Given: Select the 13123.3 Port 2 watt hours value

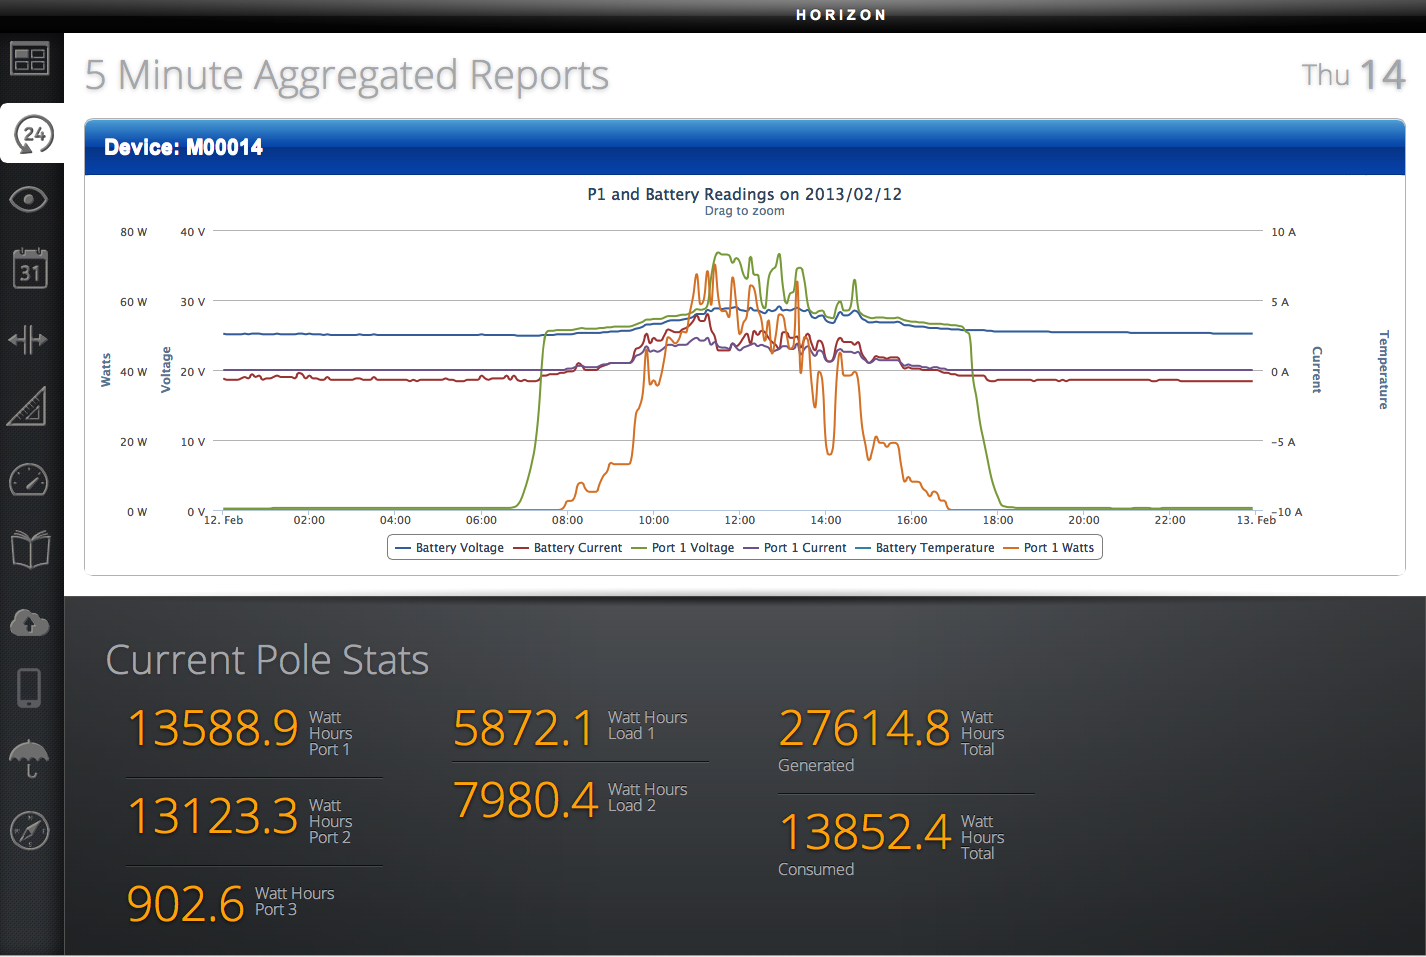Looking at the screenshot, I should point(213,816).
